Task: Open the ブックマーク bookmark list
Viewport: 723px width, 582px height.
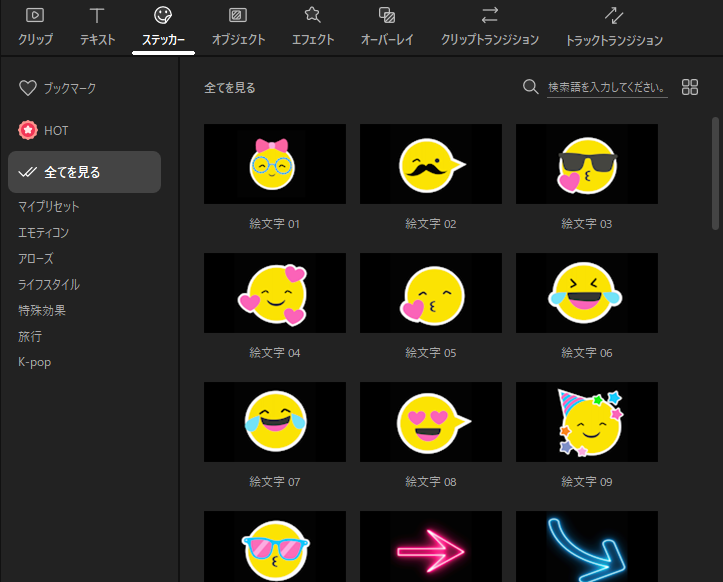Action: click(x=57, y=89)
